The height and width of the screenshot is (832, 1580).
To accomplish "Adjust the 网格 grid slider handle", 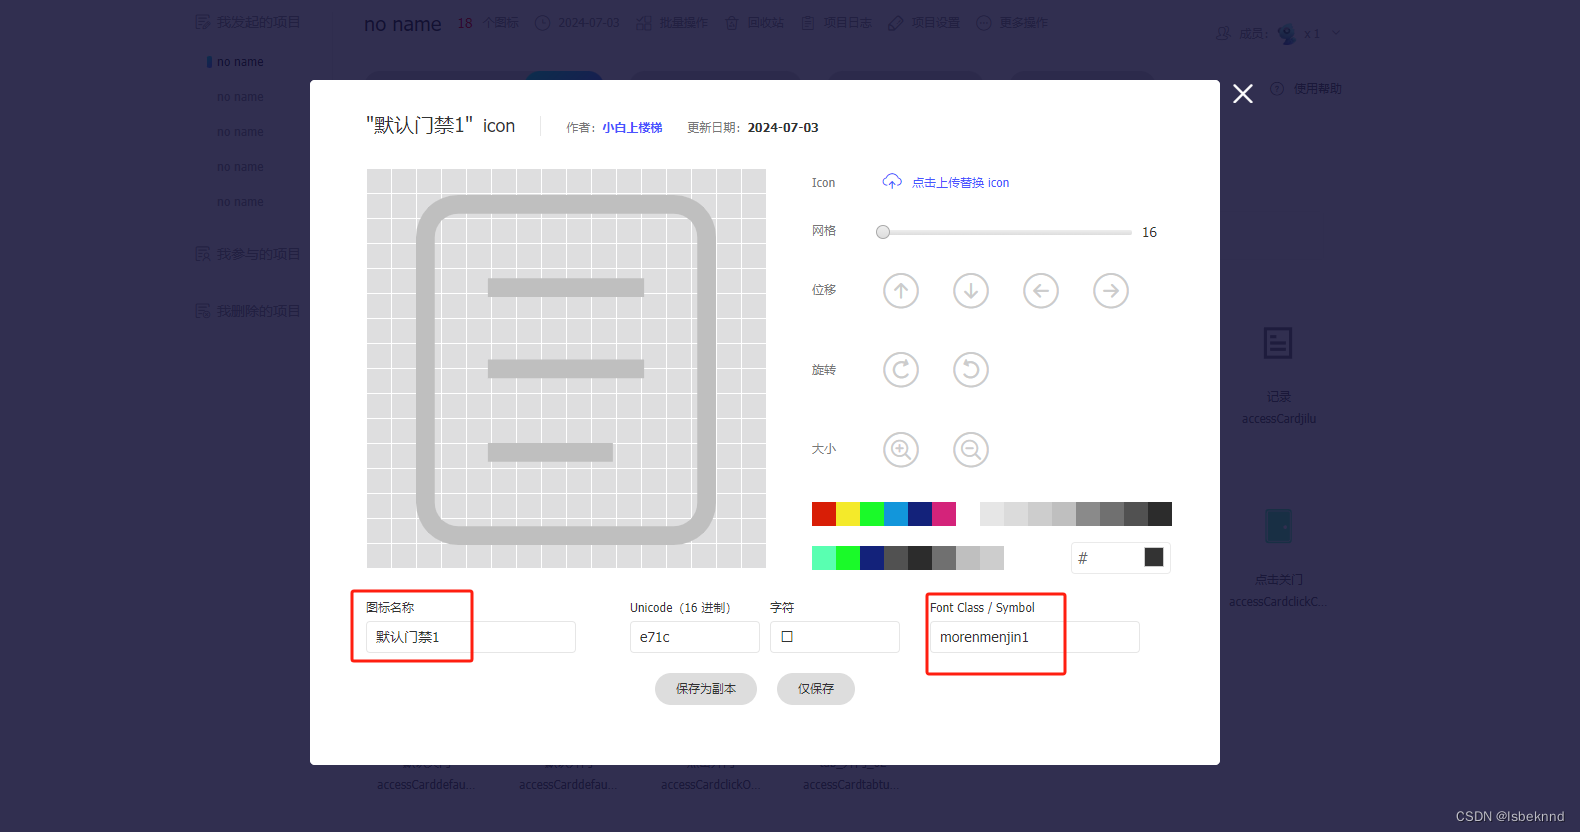I will (x=883, y=232).
